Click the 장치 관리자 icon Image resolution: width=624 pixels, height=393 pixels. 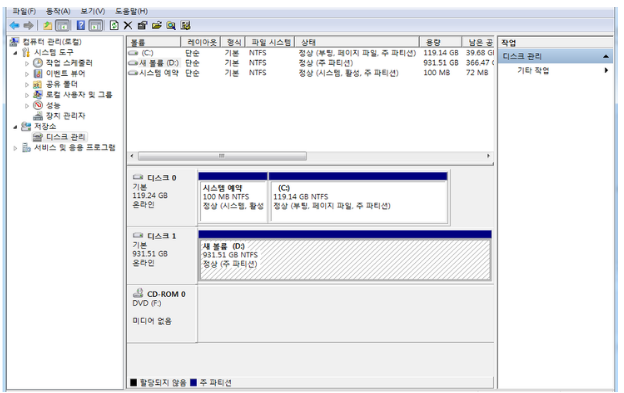(38, 116)
